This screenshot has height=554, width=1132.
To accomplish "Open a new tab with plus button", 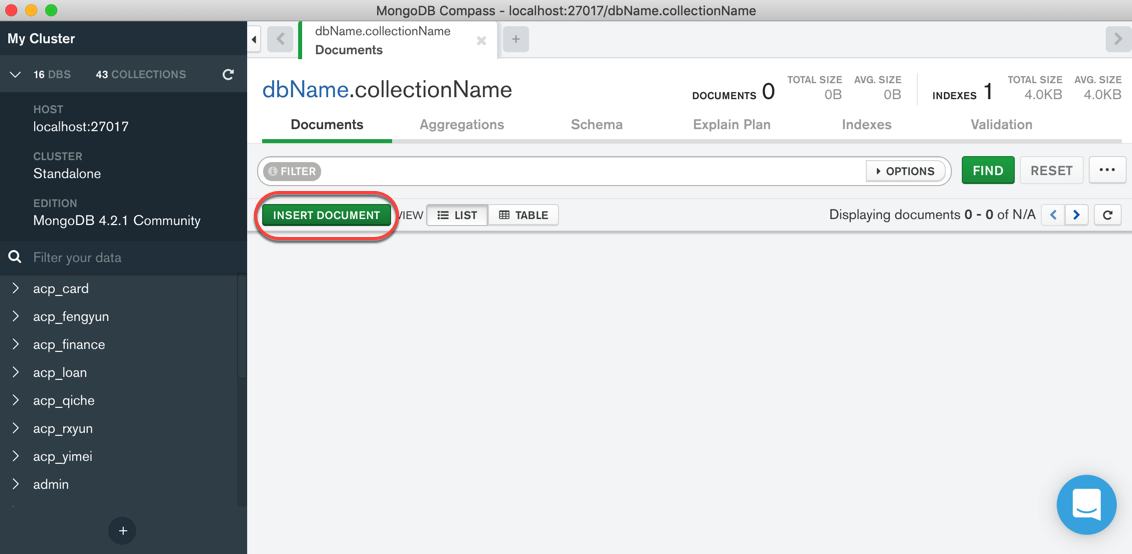I will [515, 39].
